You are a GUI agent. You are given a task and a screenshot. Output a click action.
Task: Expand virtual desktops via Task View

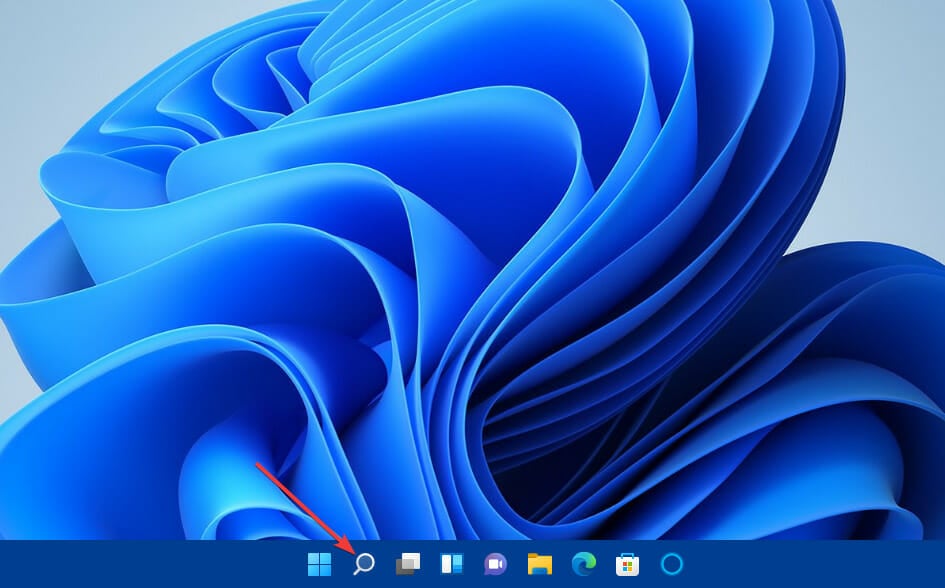(406, 565)
